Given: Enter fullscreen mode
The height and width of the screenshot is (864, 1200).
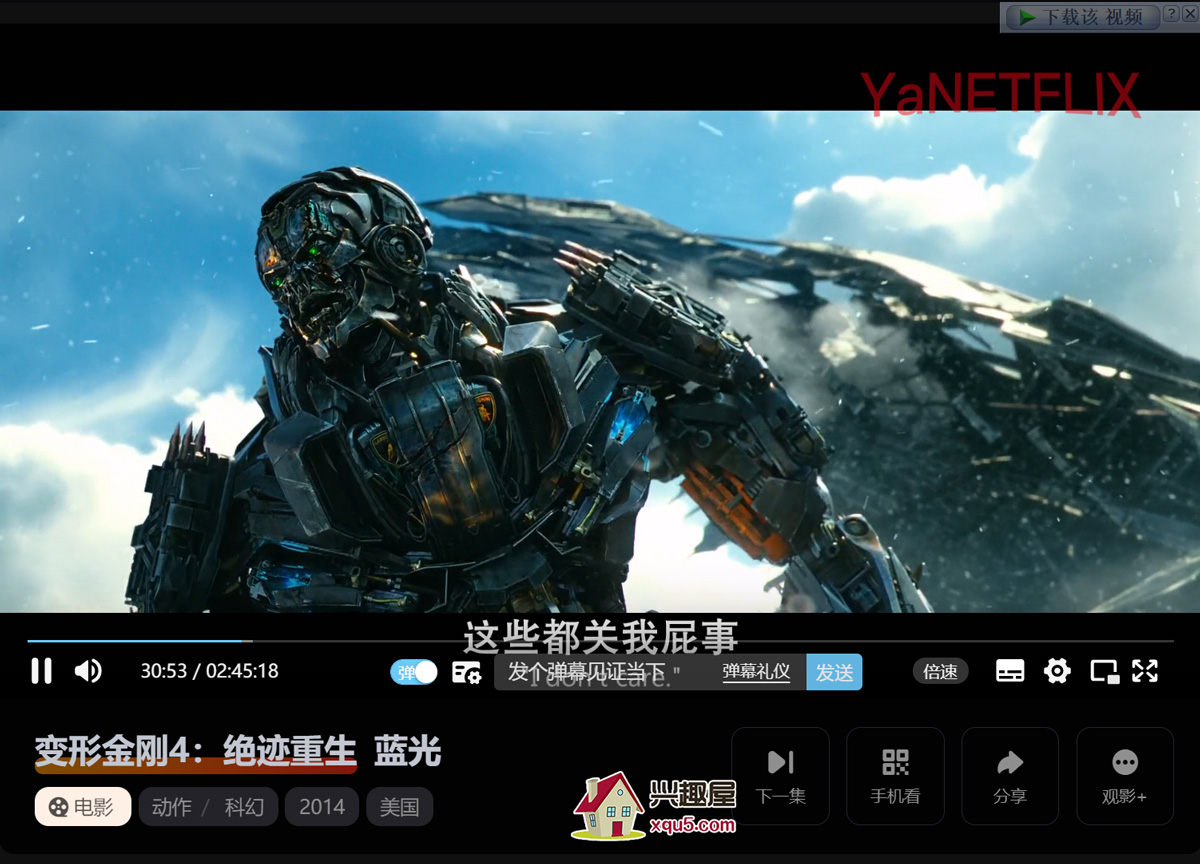Looking at the screenshot, I should click(1145, 671).
